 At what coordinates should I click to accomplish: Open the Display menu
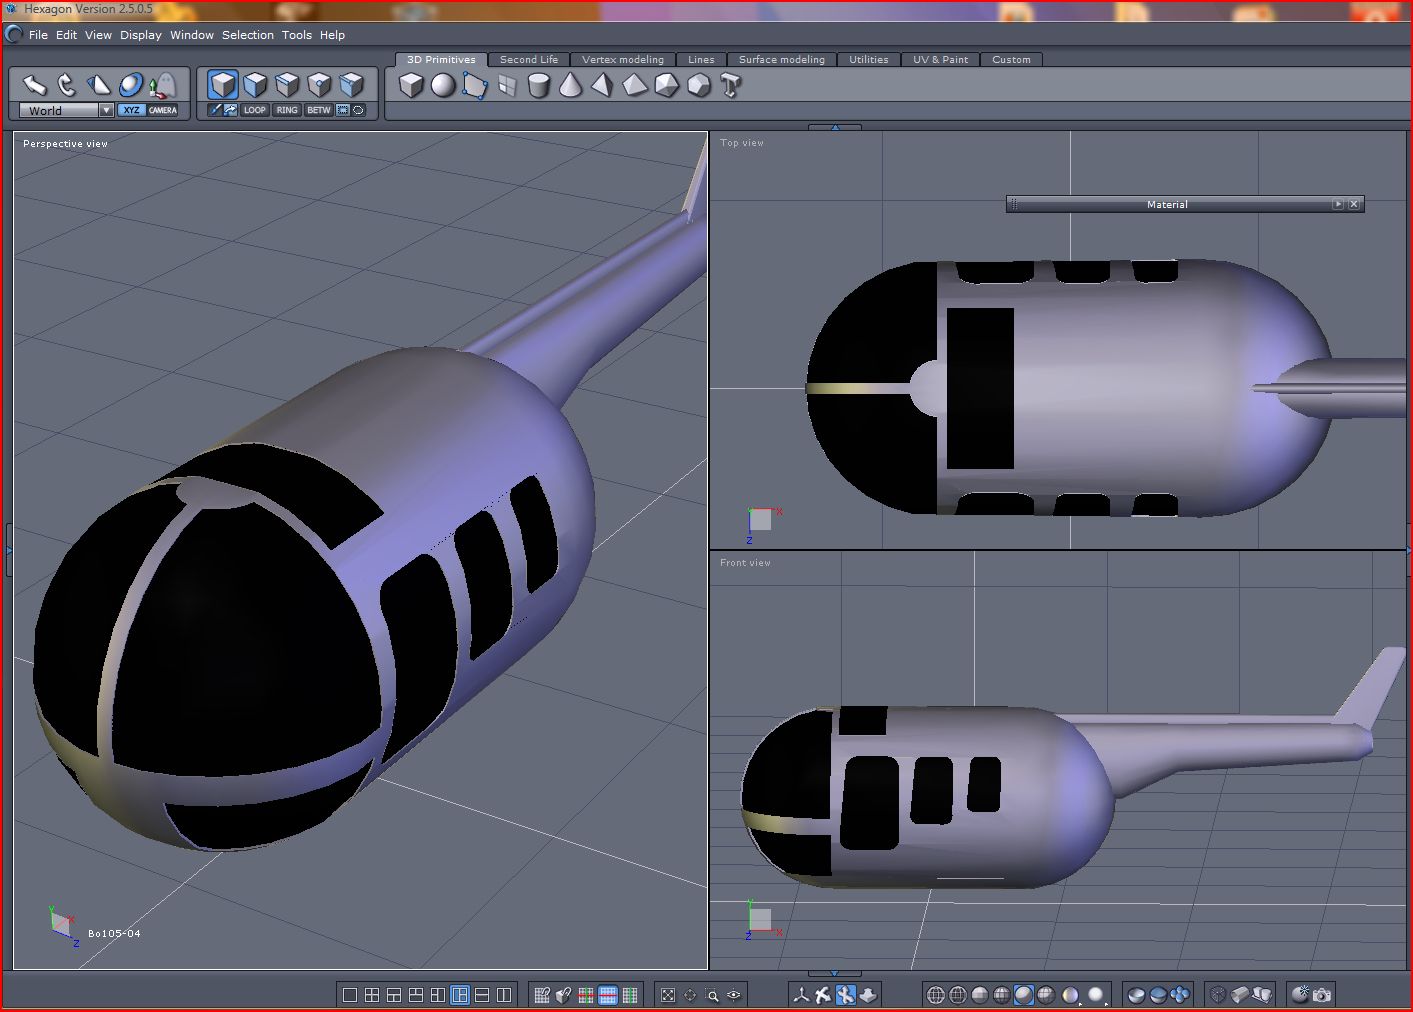(x=141, y=35)
